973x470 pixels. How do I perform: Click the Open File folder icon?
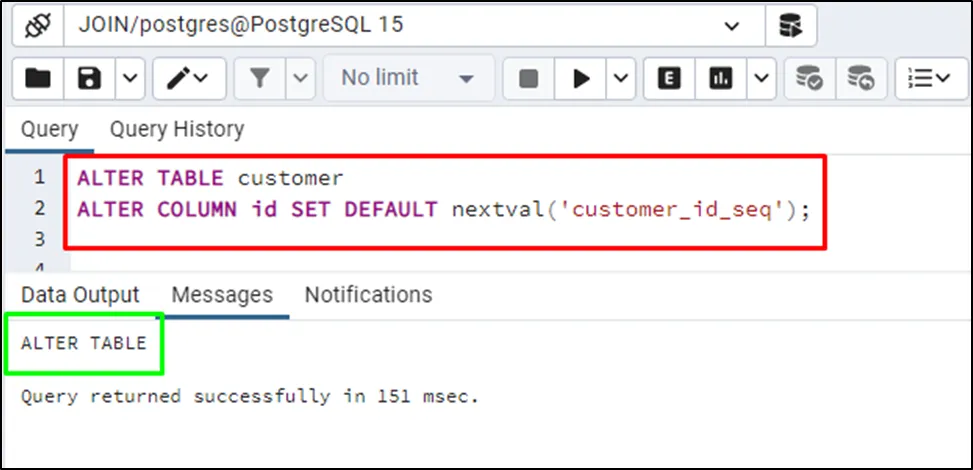coord(38,78)
